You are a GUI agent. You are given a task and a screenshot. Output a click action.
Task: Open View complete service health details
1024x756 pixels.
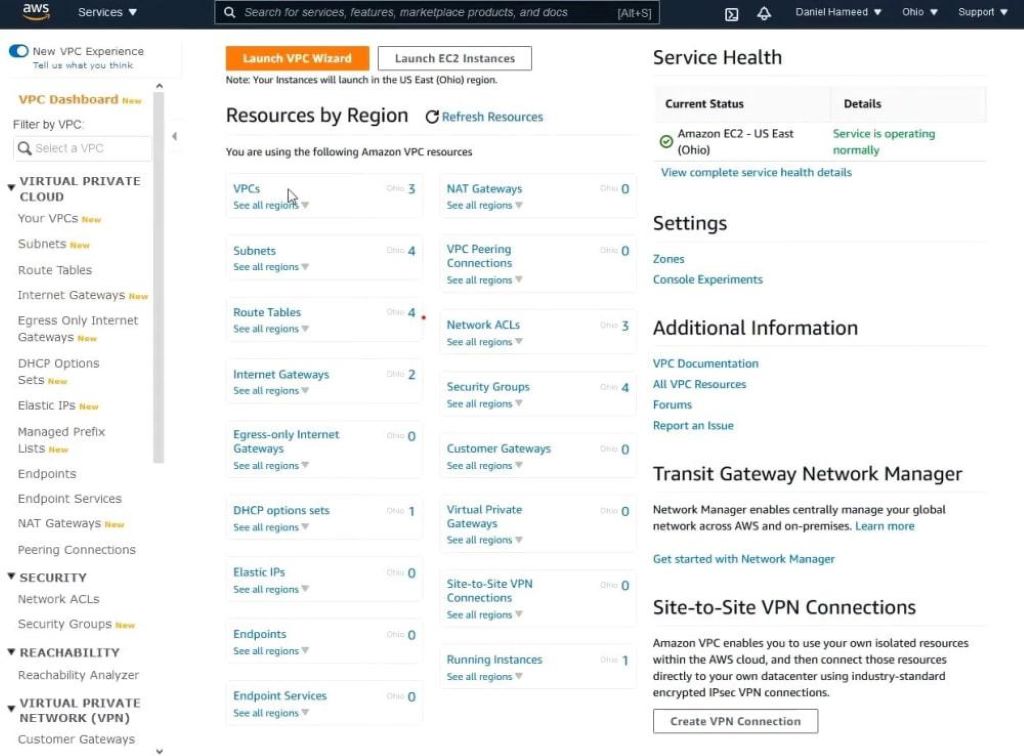click(756, 172)
